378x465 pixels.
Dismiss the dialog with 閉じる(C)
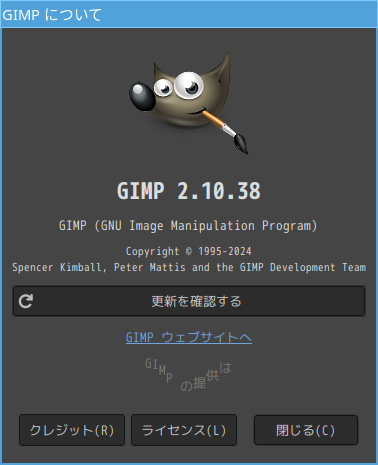pyautogui.click(x=306, y=430)
